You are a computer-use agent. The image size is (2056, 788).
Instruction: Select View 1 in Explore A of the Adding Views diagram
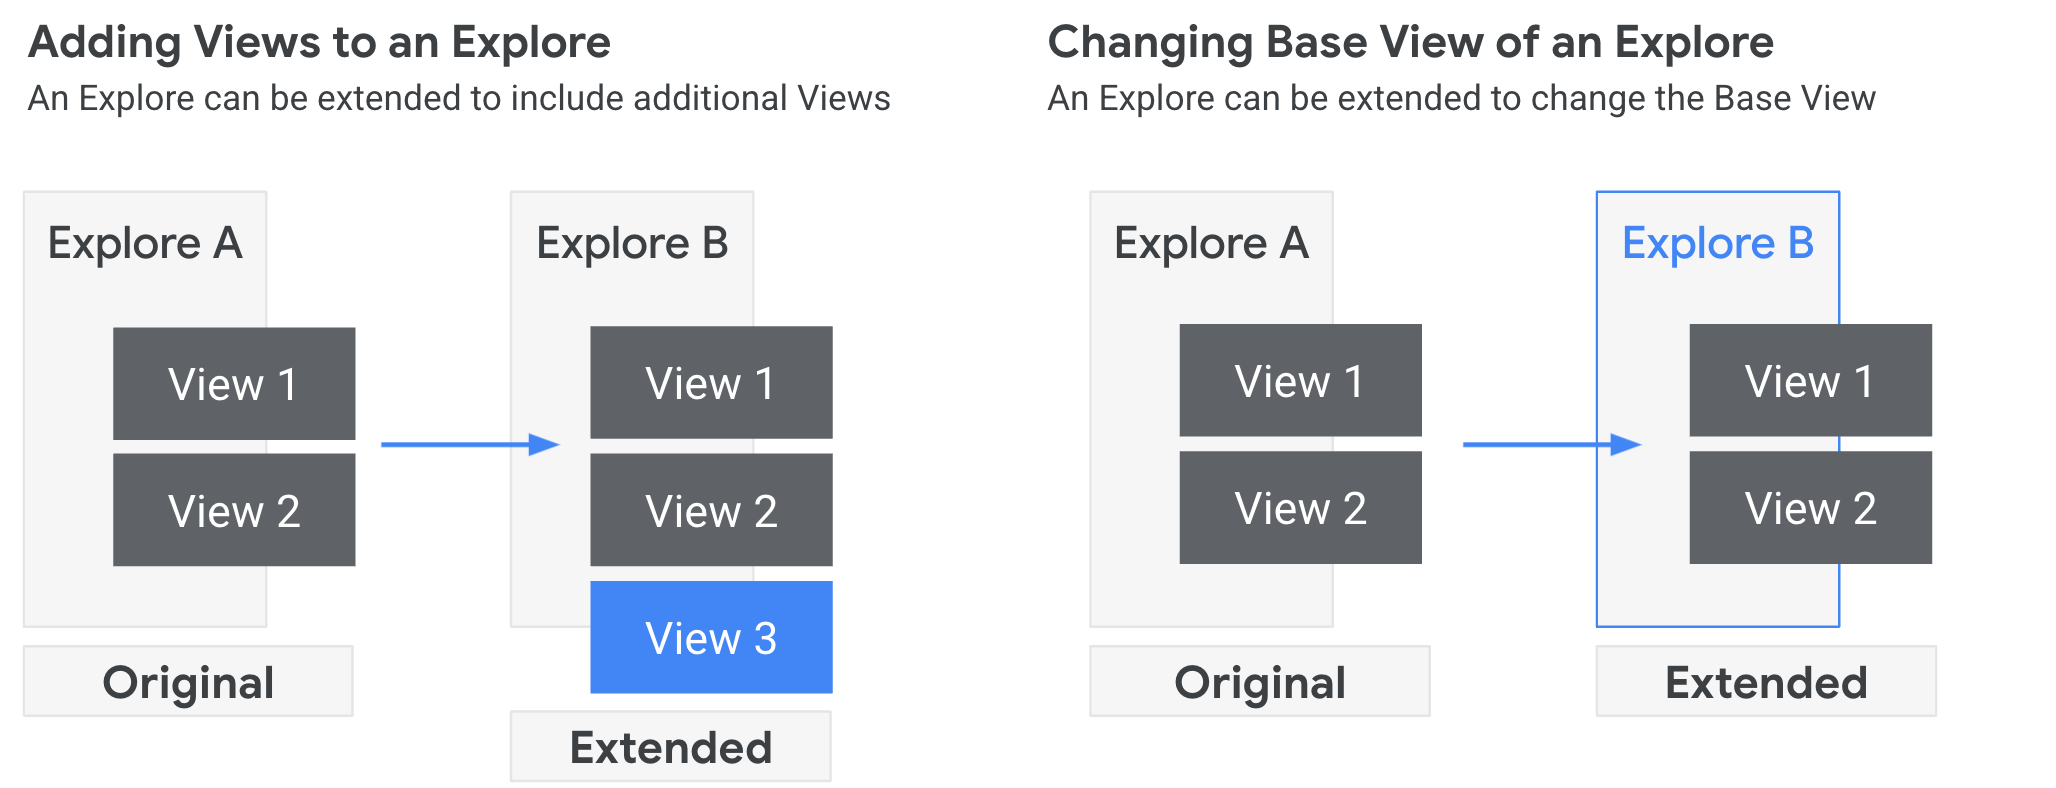click(x=234, y=384)
